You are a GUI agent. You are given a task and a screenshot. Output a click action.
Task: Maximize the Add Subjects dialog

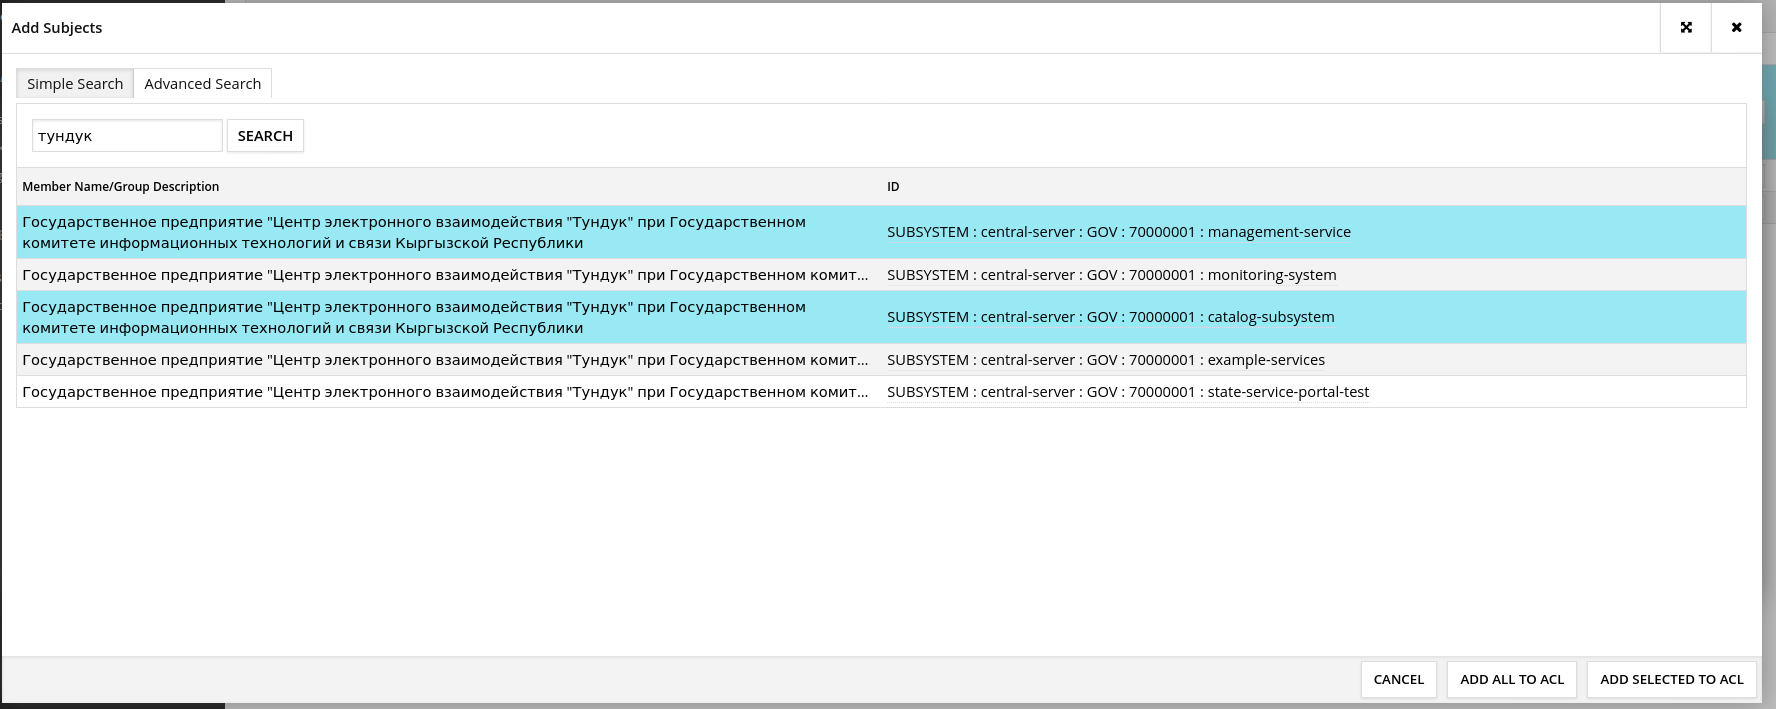coord(1686,28)
